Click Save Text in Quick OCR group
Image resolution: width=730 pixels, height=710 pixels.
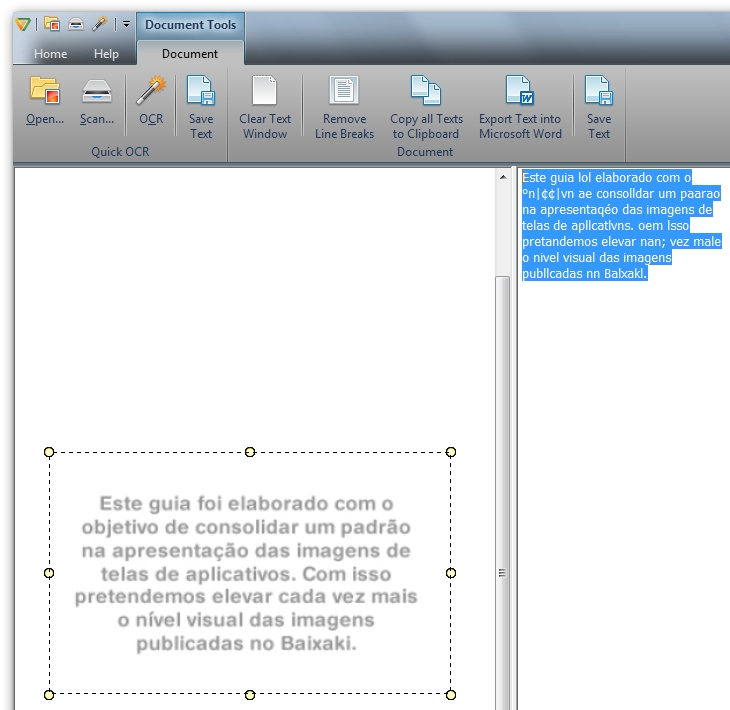201,107
